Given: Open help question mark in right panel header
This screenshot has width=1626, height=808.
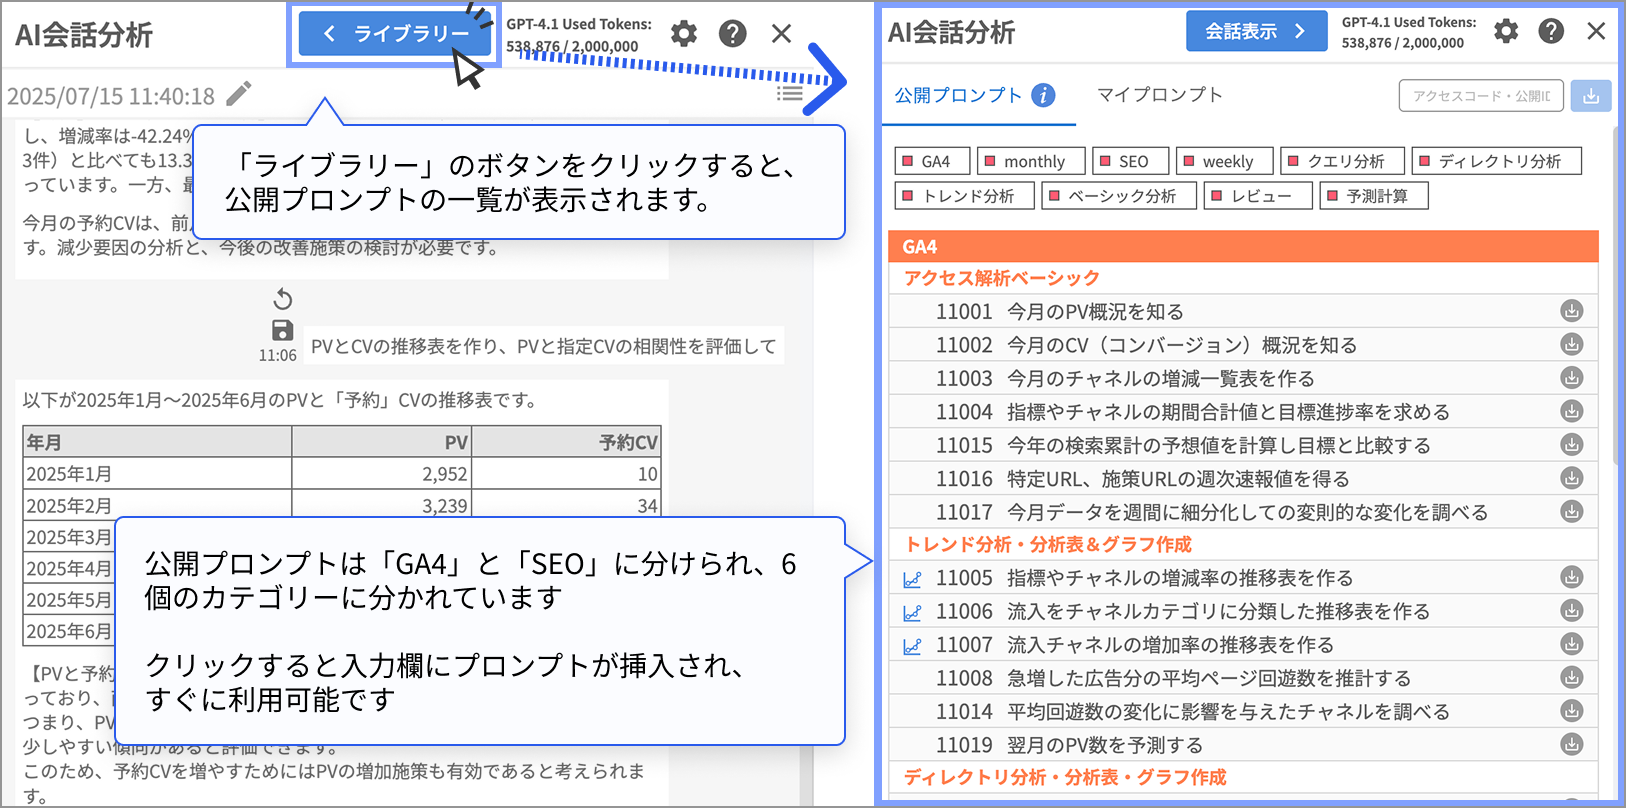Looking at the screenshot, I should [x=1550, y=31].
